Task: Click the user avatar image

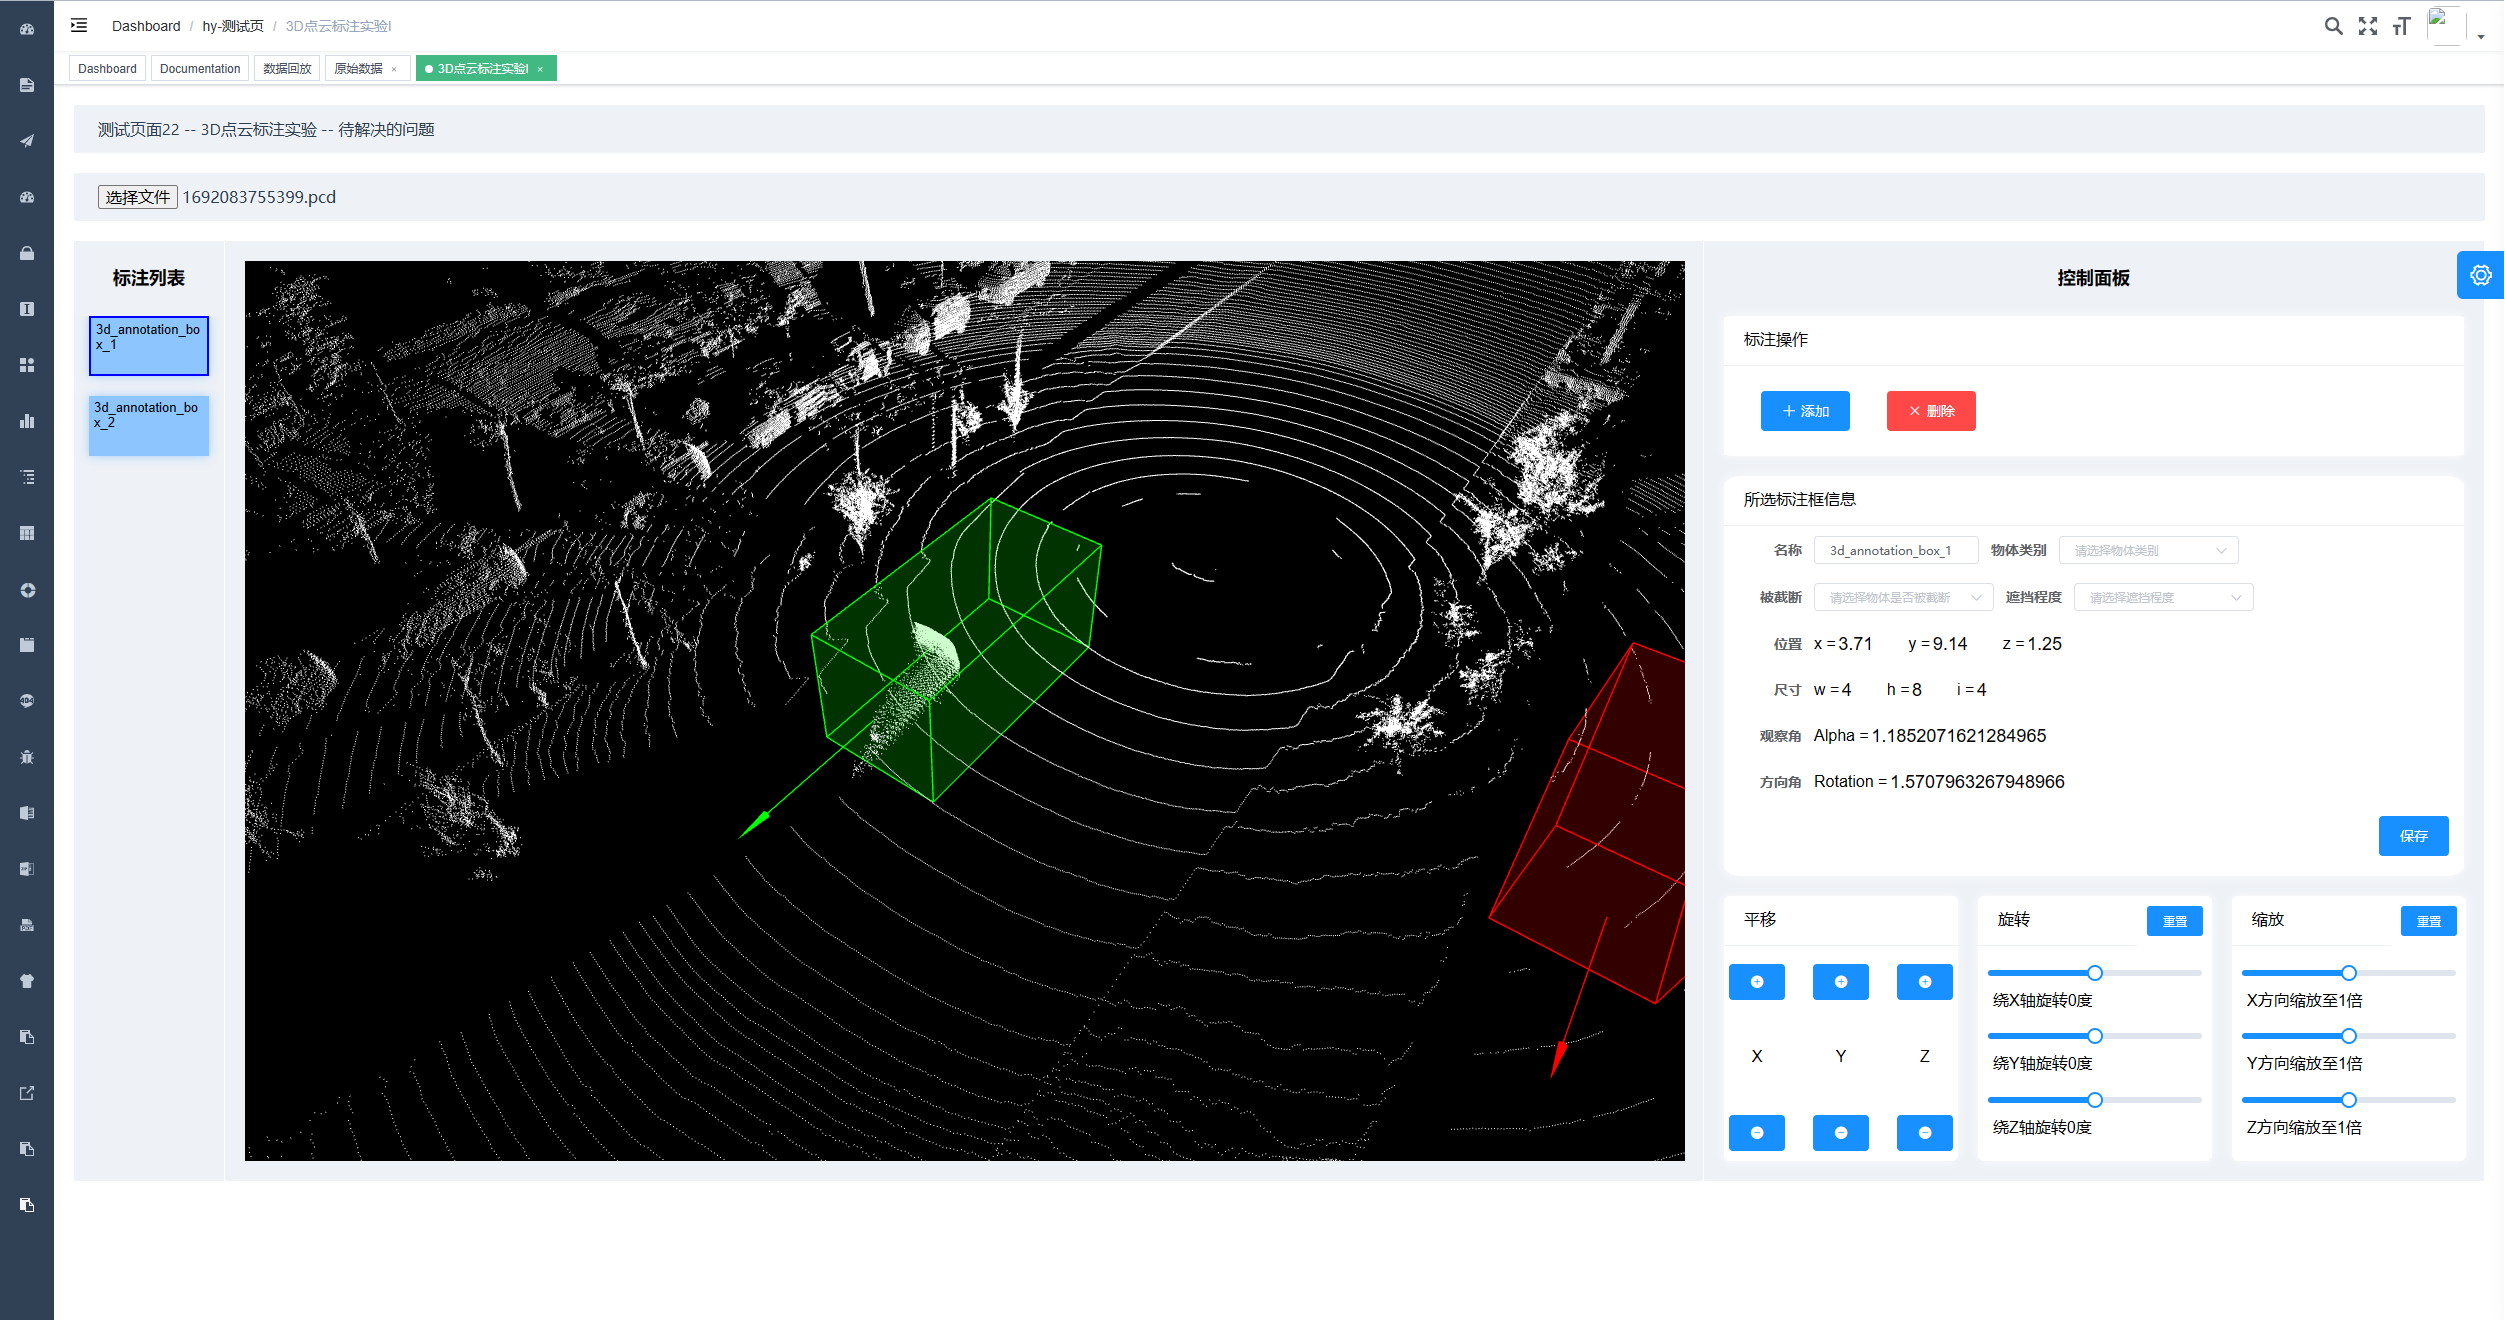Action: tap(2445, 25)
